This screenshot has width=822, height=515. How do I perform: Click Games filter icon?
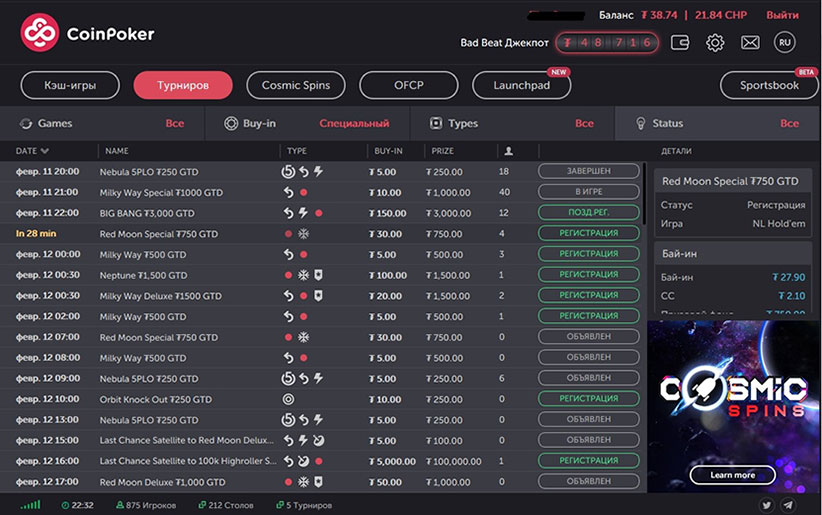pos(26,124)
